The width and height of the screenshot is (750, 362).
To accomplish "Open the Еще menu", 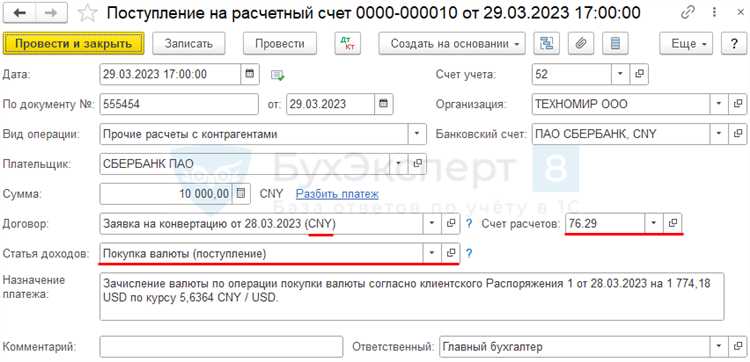I will tap(686, 44).
